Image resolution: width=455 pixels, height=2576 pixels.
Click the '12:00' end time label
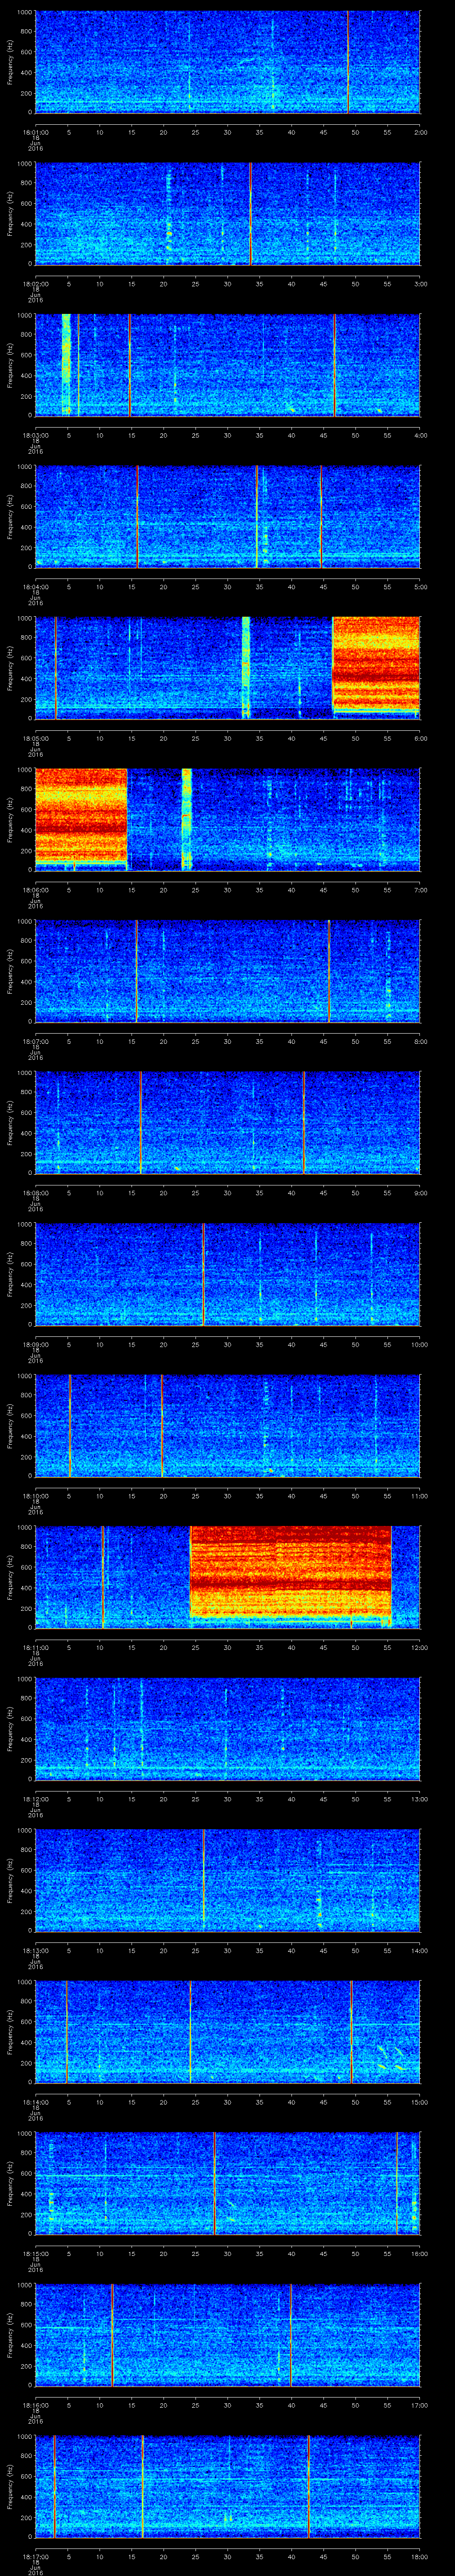tap(419, 1647)
